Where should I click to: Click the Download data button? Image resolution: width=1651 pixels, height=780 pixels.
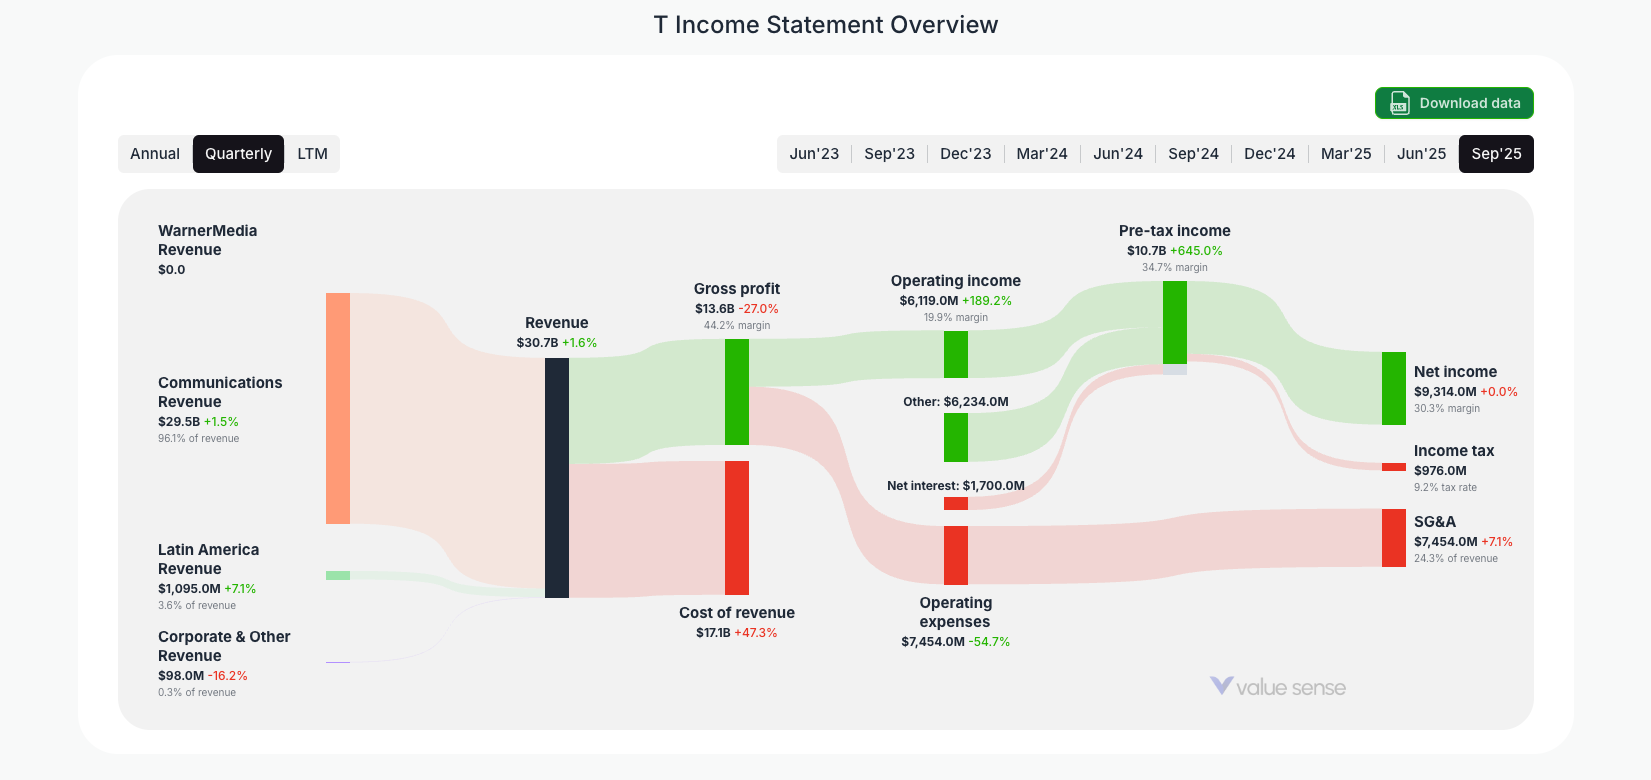(1454, 103)
